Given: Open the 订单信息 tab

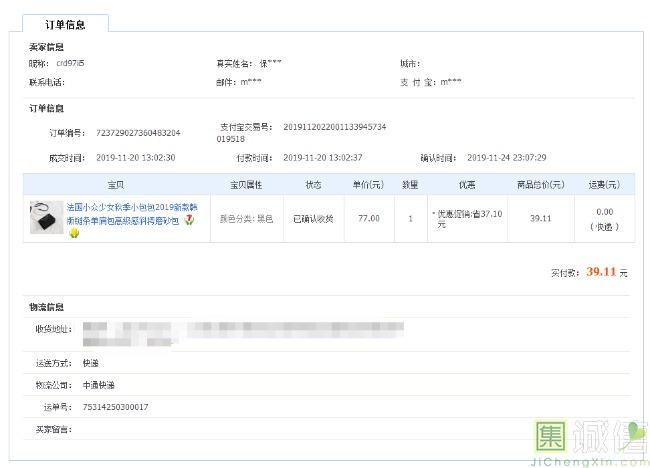Looking at the screenshot, I should [66, 25].
